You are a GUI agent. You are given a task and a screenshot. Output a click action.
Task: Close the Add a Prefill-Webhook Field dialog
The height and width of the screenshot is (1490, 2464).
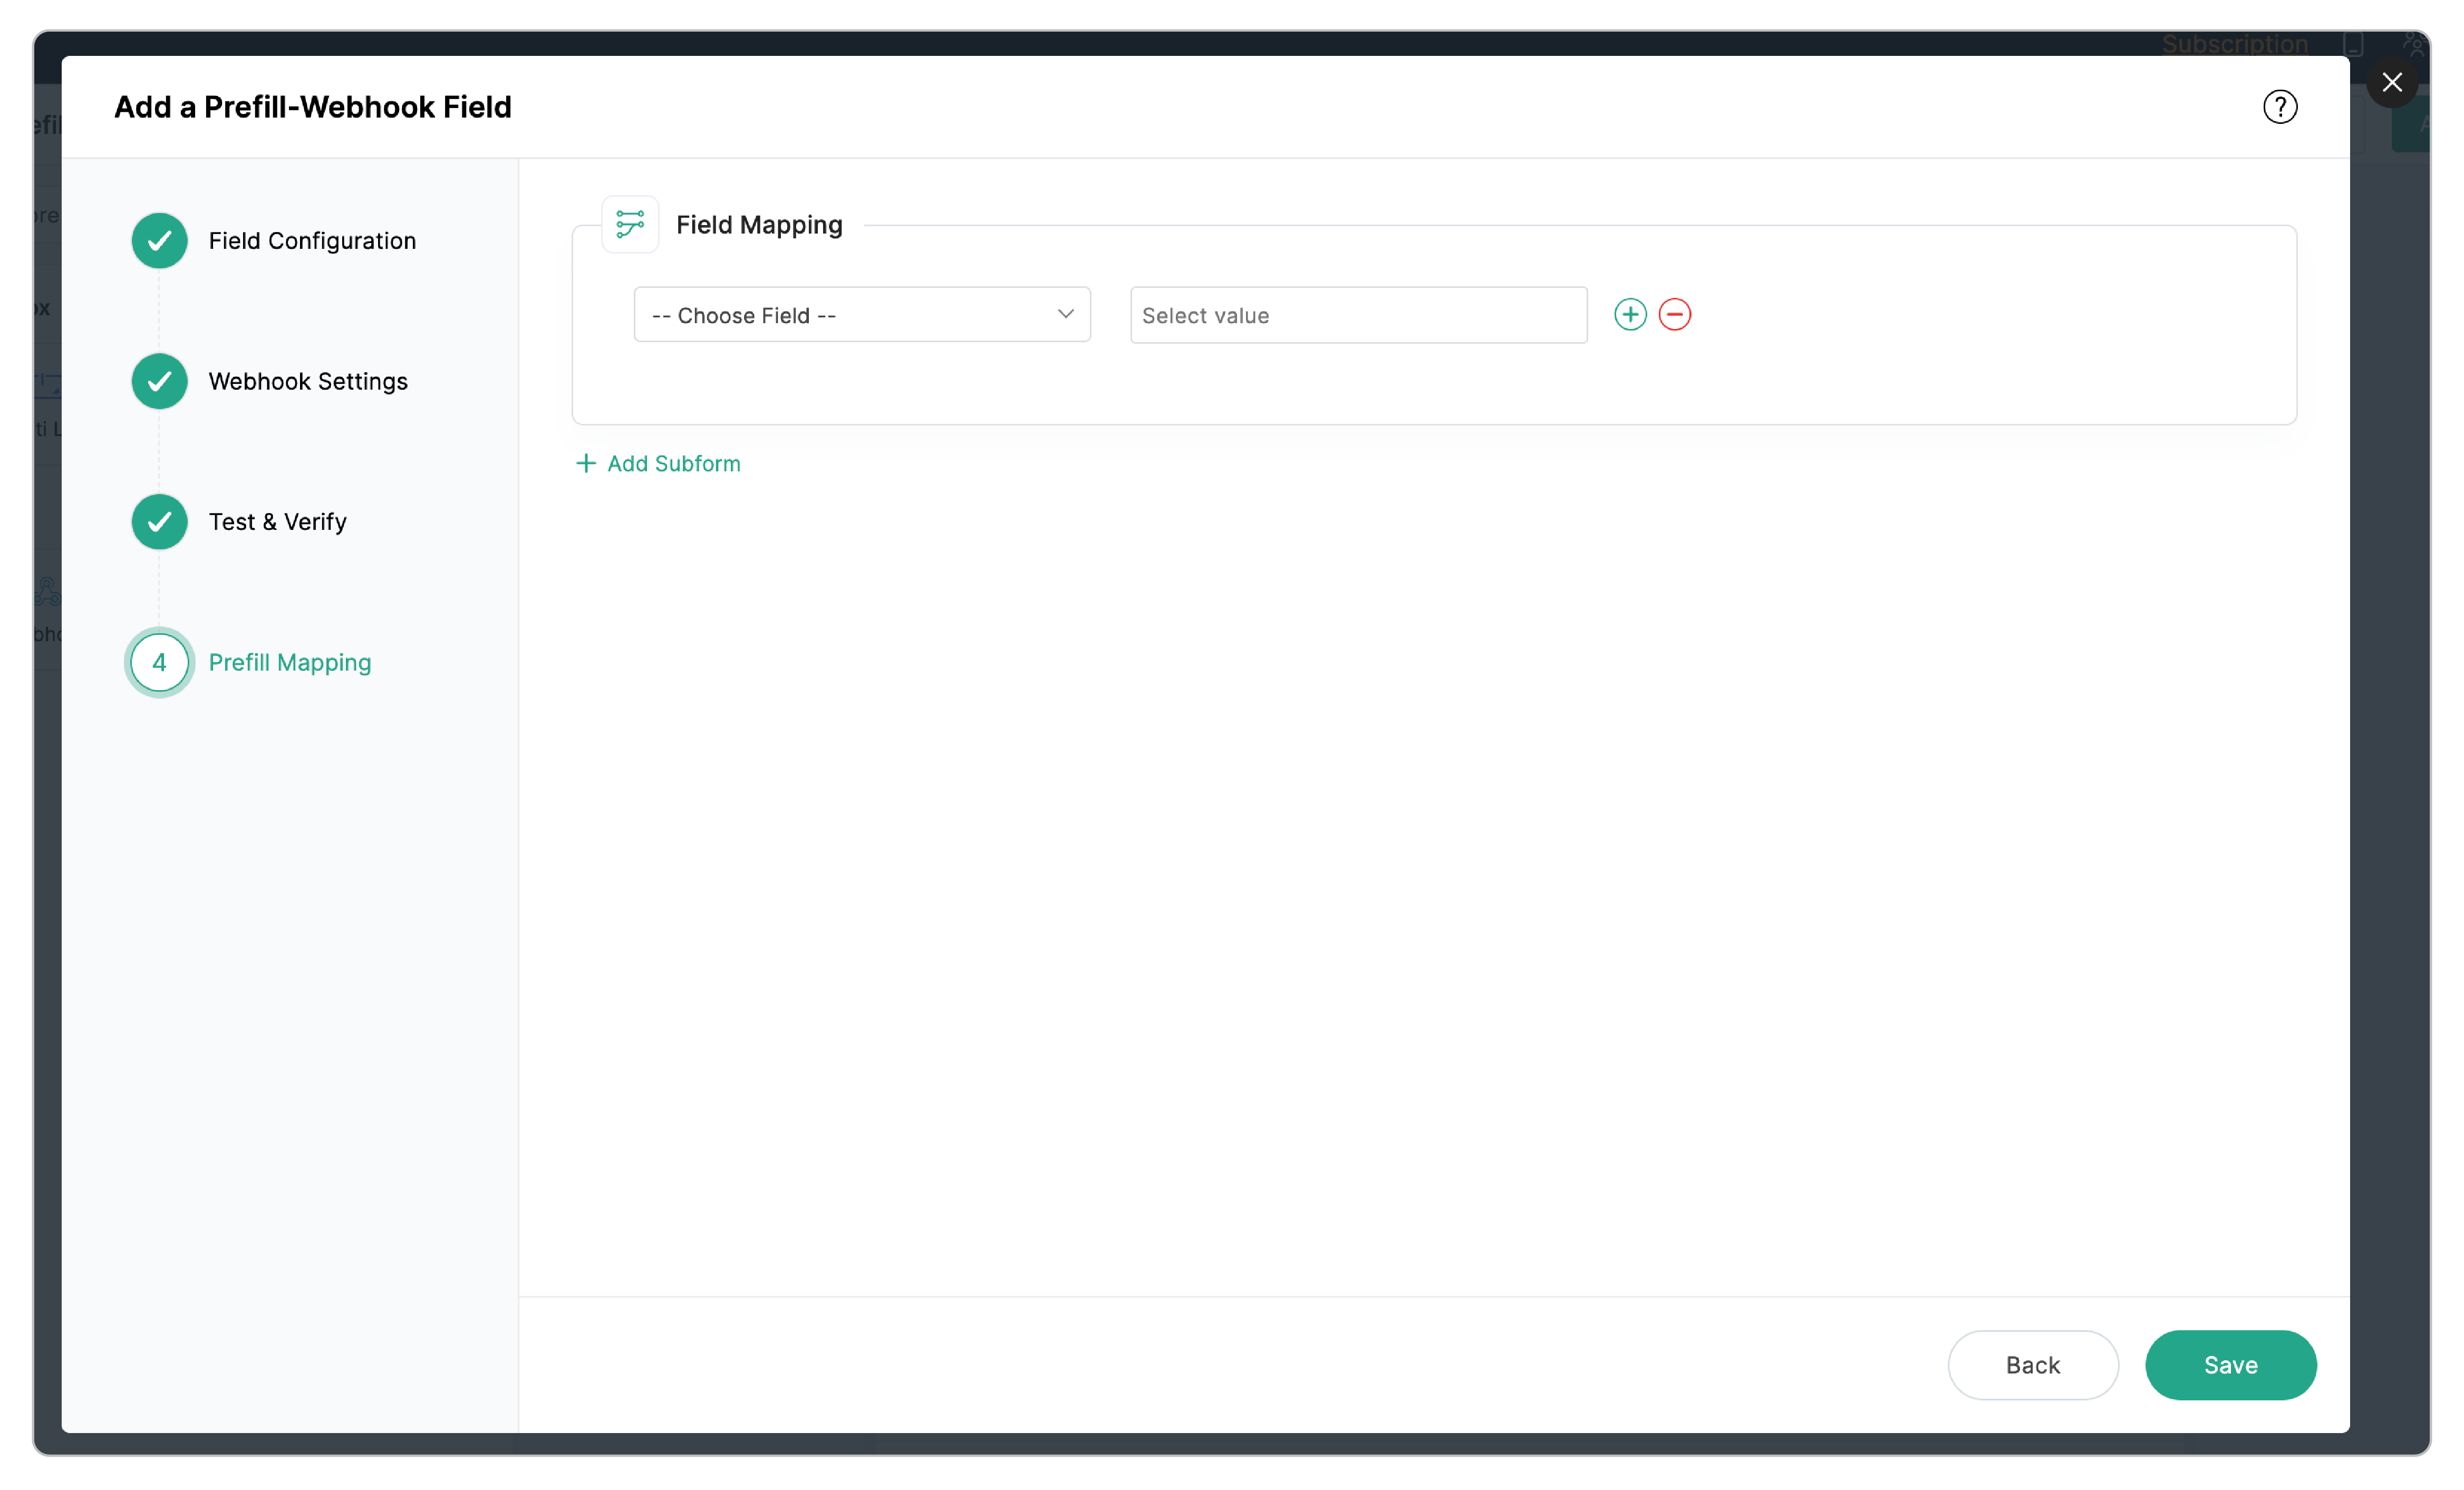coord(2392,82)
